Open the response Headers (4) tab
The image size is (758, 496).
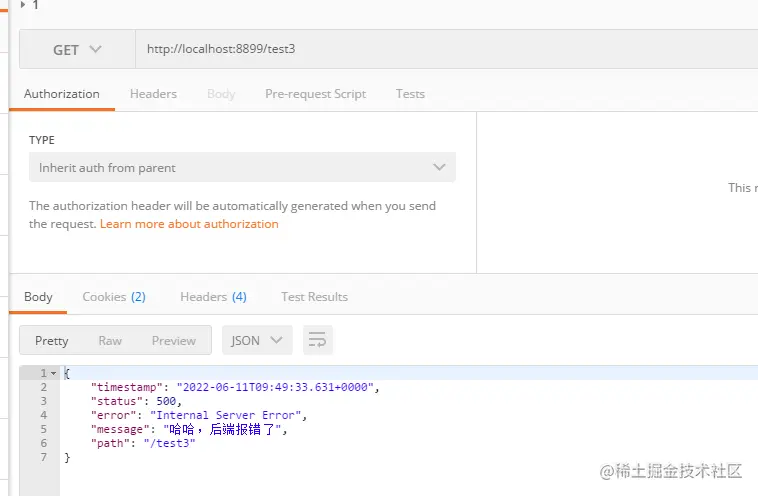(x=213, y=297)
